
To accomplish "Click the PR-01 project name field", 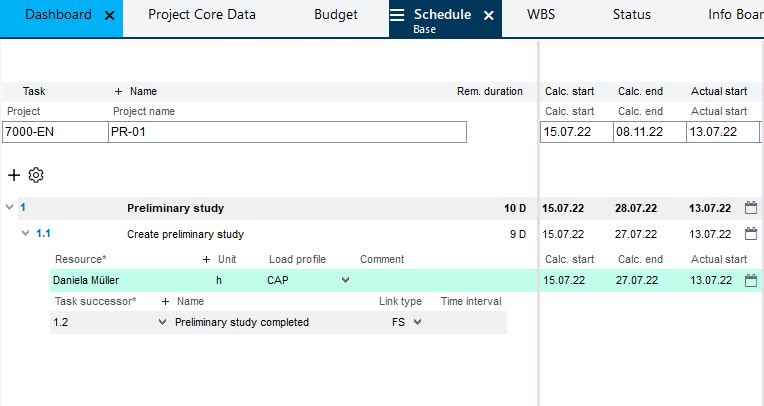I will [x=286, y=132].
